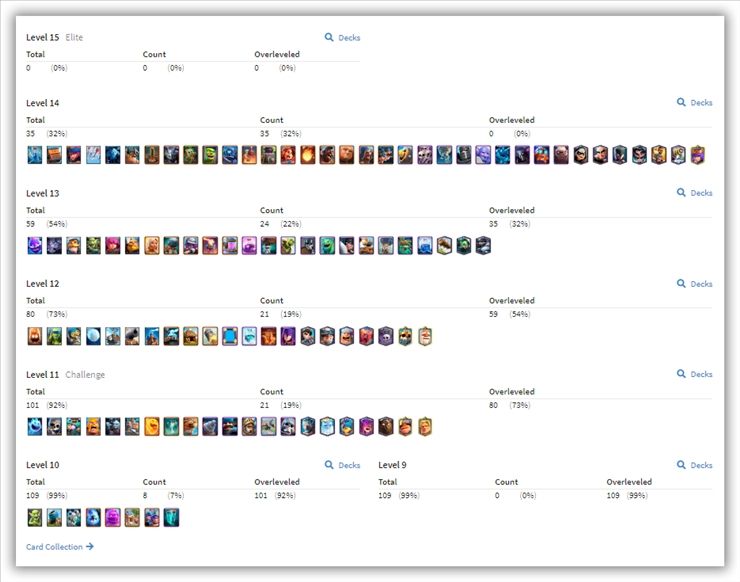
Task: Select the Cannon card in Level 12
Action: click(x=132, y=336)
